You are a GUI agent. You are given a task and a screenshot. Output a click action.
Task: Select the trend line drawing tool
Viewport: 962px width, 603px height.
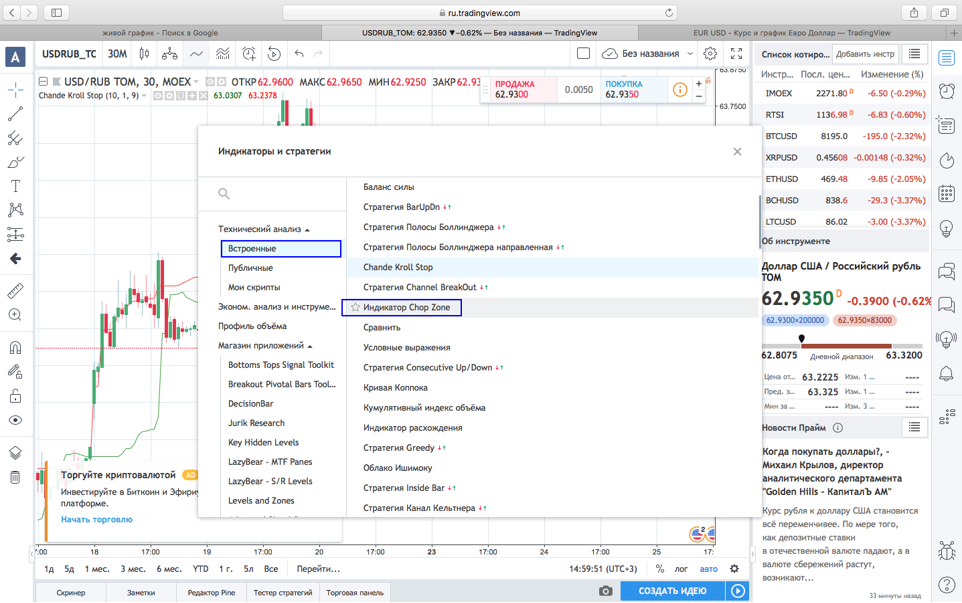[15, 113]
